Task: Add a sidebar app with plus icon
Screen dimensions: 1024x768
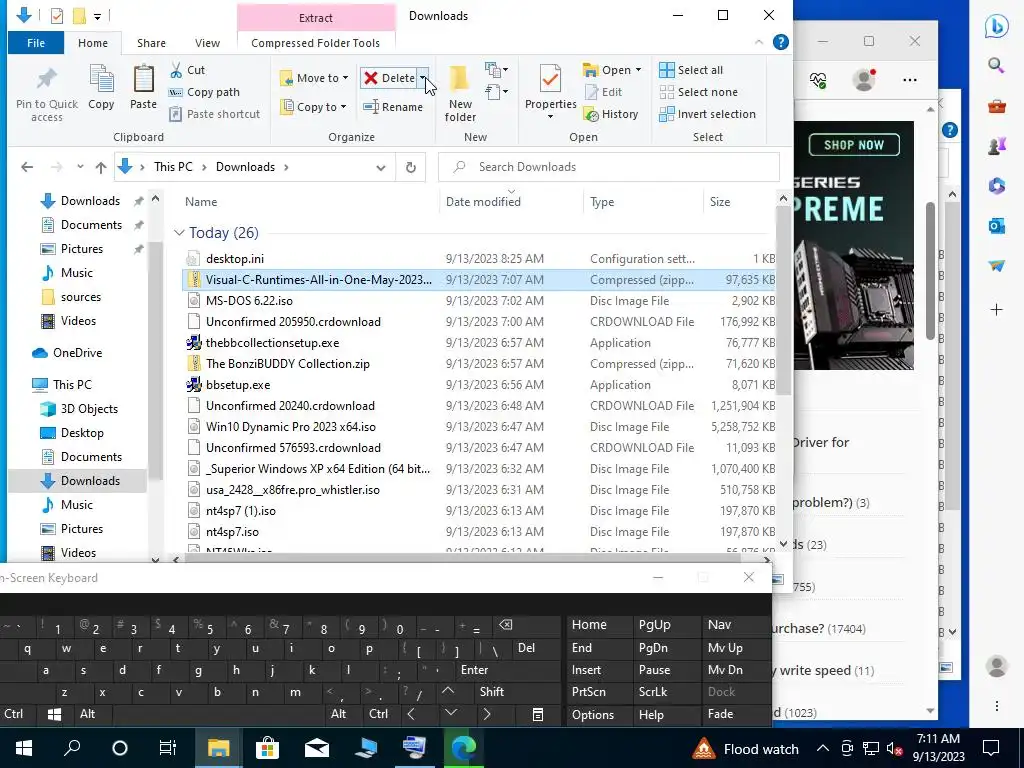Action: (x=997, y=310)
